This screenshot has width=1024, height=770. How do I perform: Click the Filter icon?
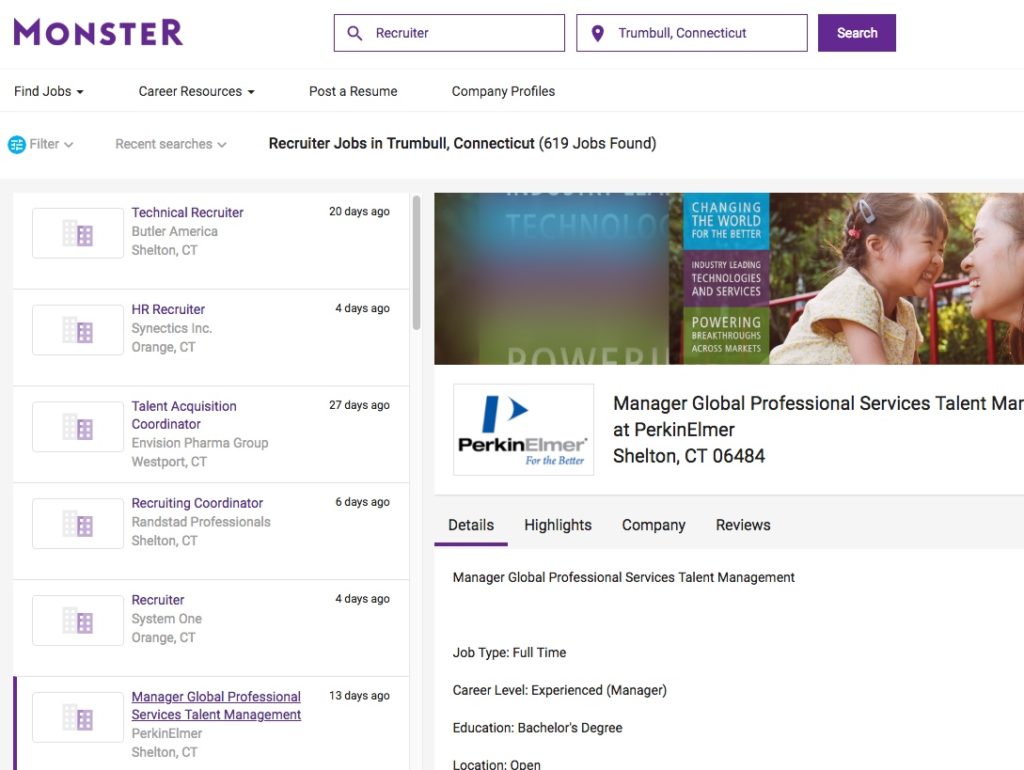pos(17,144)
